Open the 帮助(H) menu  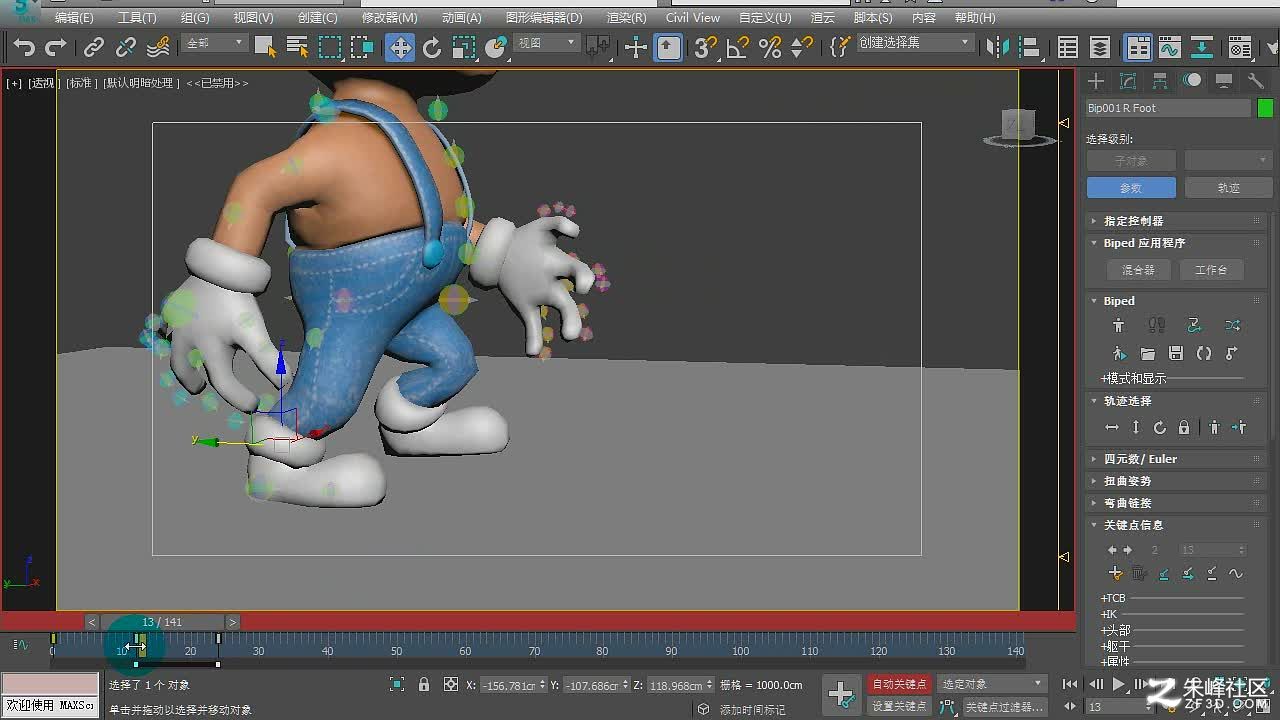click(x=975, y=18)
